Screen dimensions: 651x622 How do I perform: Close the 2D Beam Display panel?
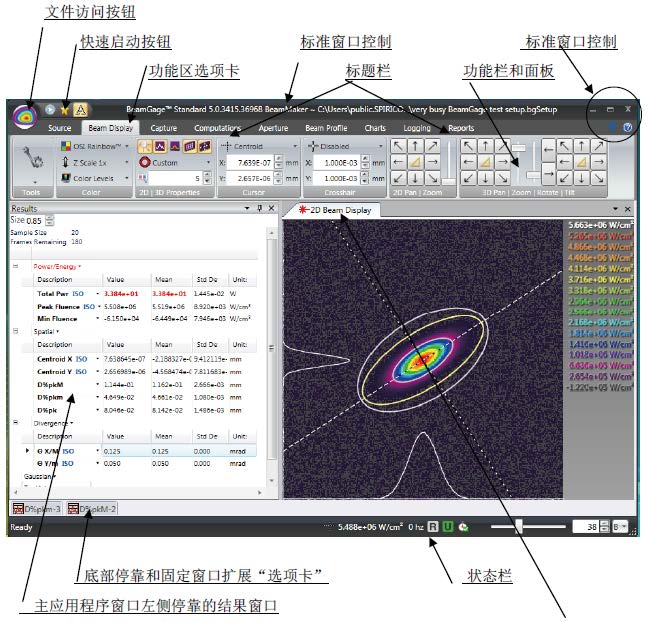coord(628,210)
